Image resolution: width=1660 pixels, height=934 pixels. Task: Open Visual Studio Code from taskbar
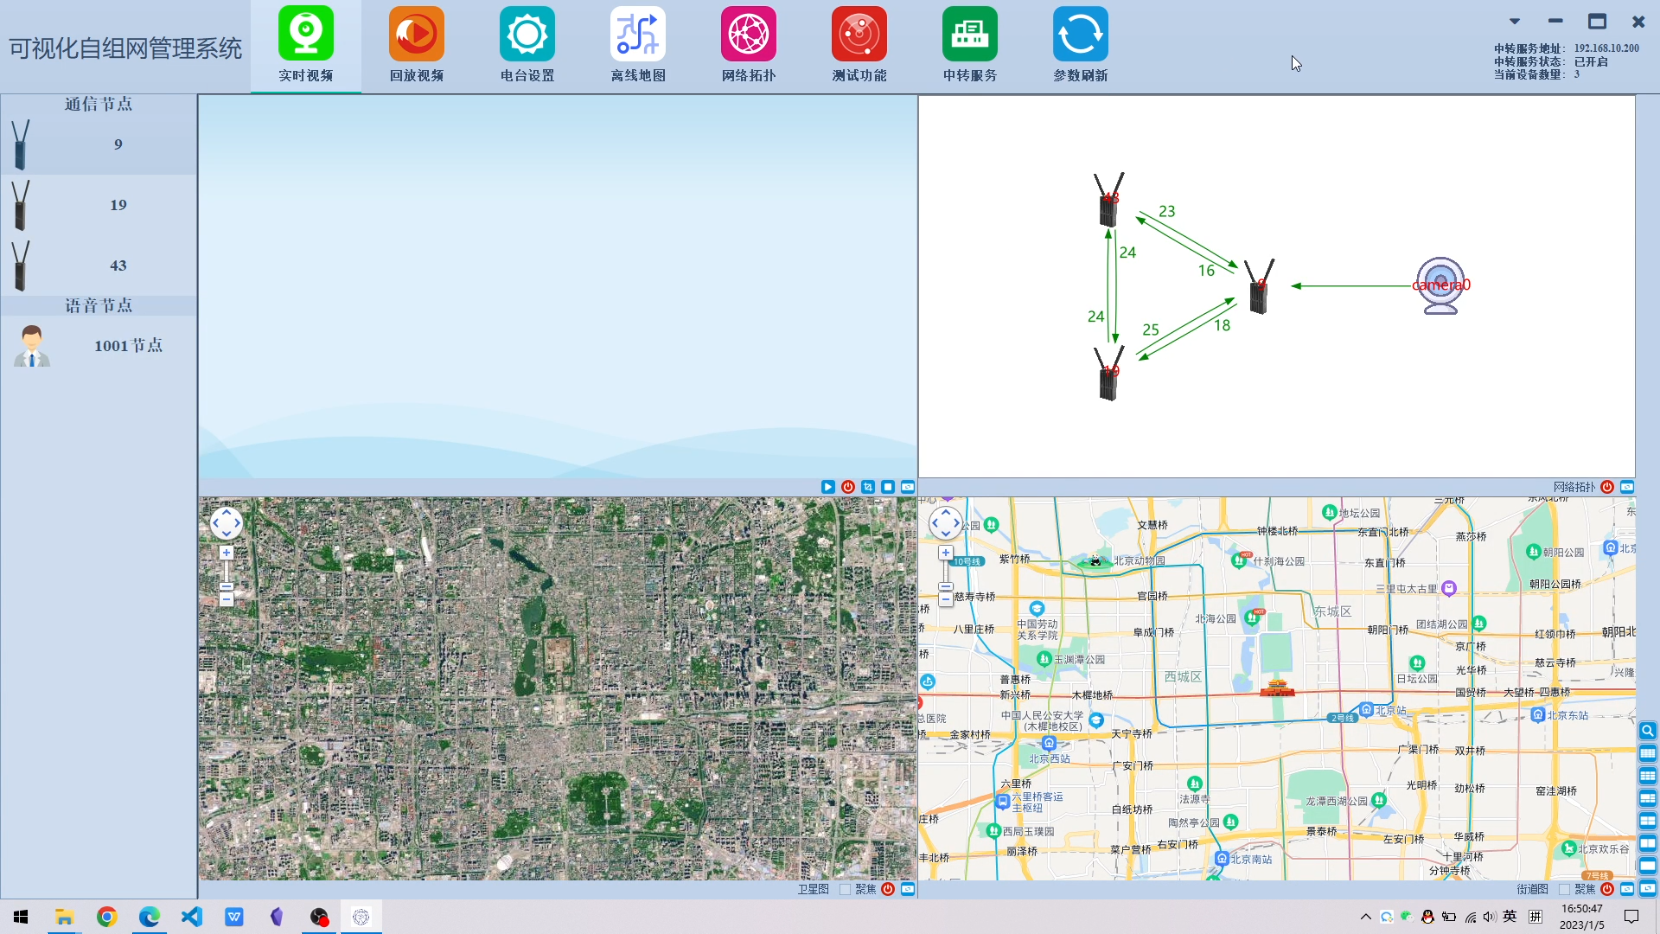coord(192,917)
